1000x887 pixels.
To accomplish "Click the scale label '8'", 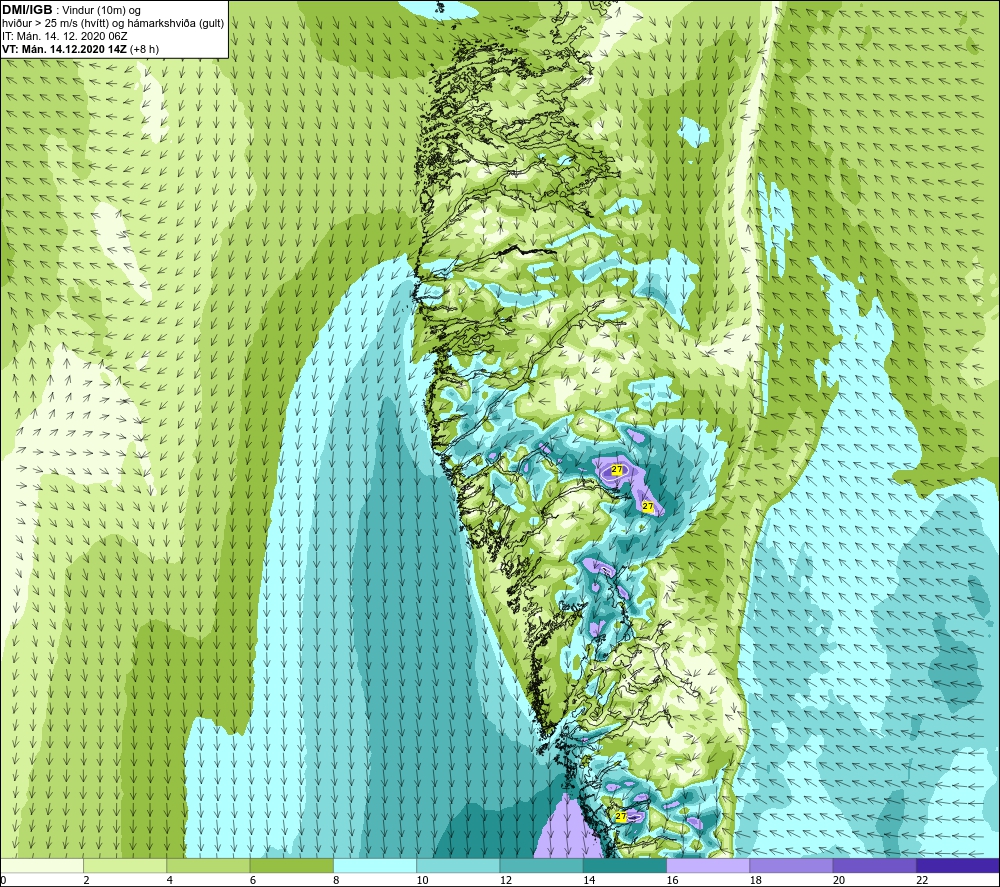I will (336, 881).
